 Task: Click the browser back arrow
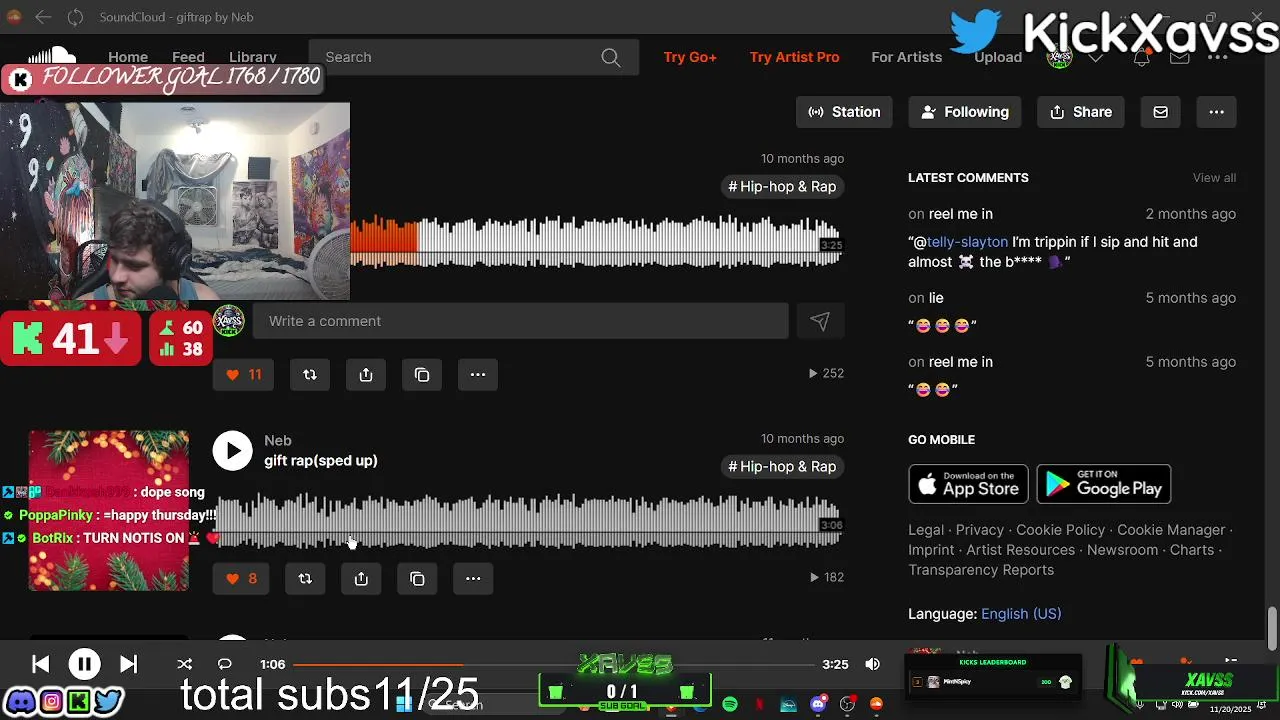(43, 17)
